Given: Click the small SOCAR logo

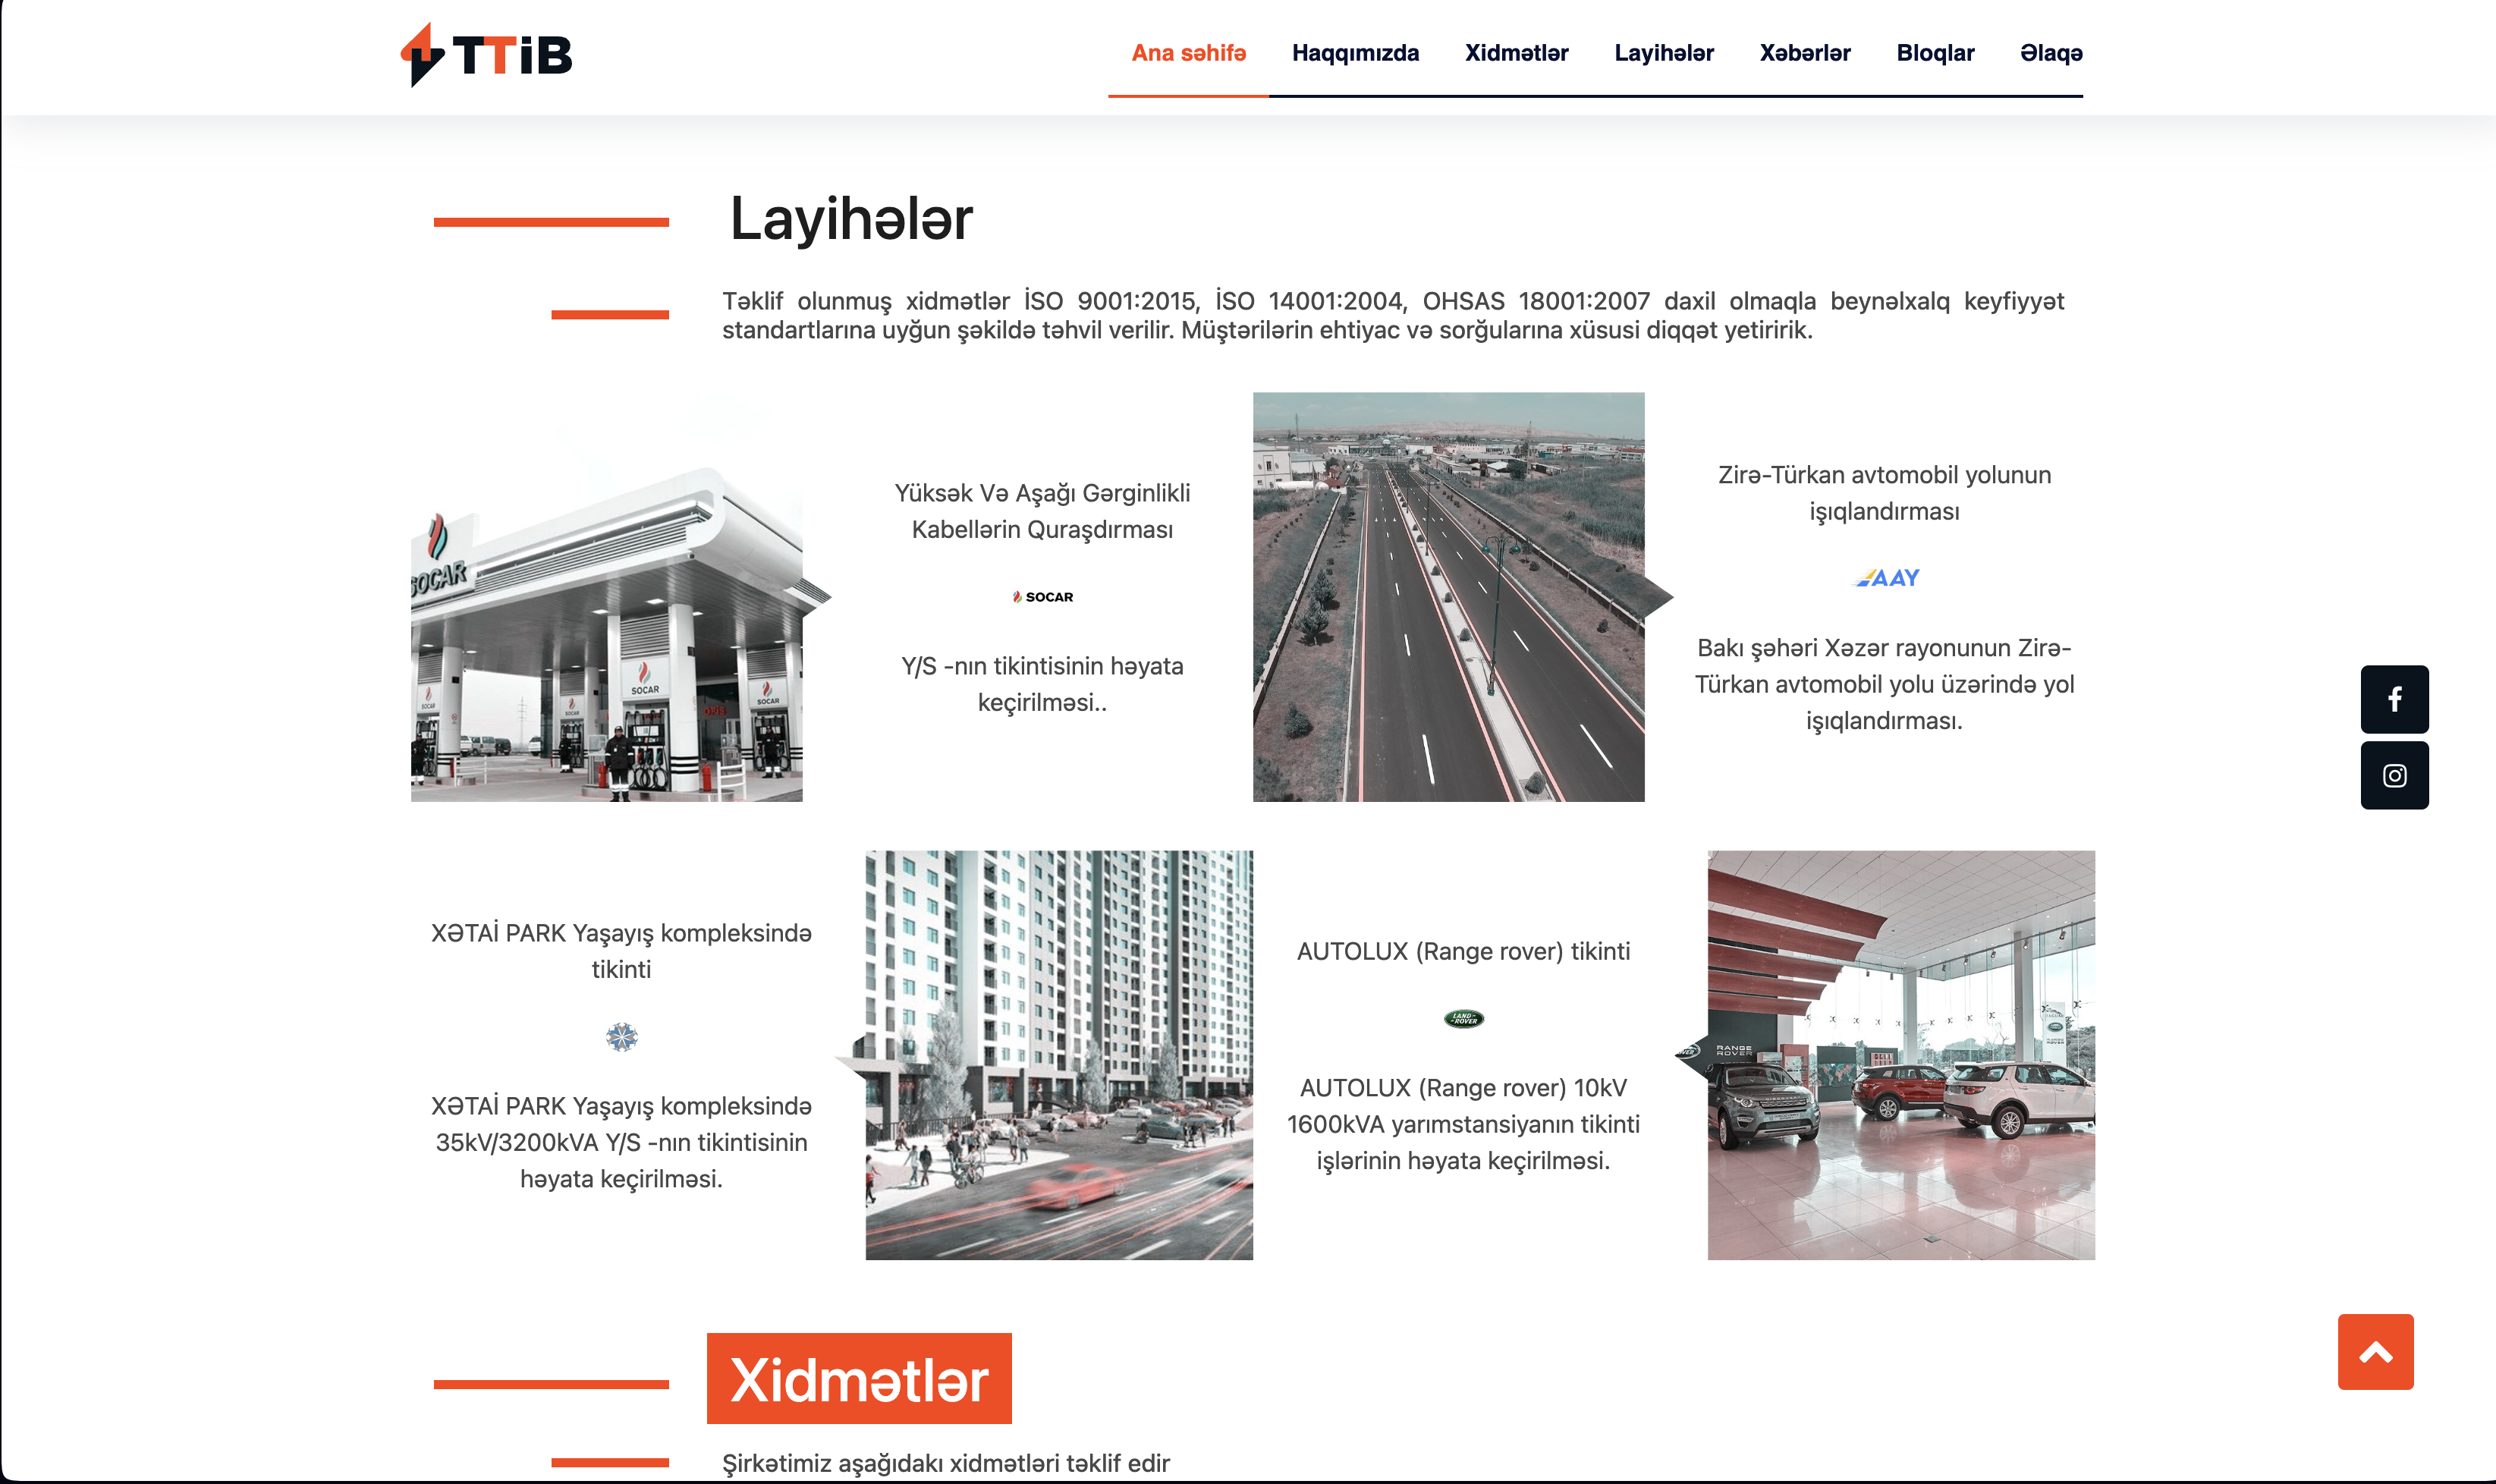Looking at the screenshot, I should (1042, 597).
